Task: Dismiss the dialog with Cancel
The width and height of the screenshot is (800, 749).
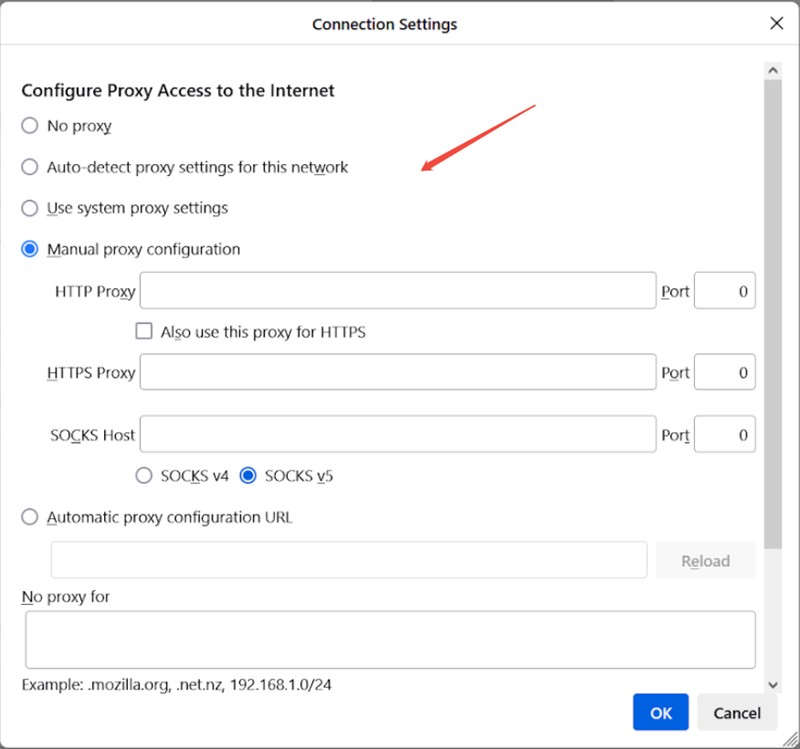Action: pyautogui.click(x=737, y=712)
